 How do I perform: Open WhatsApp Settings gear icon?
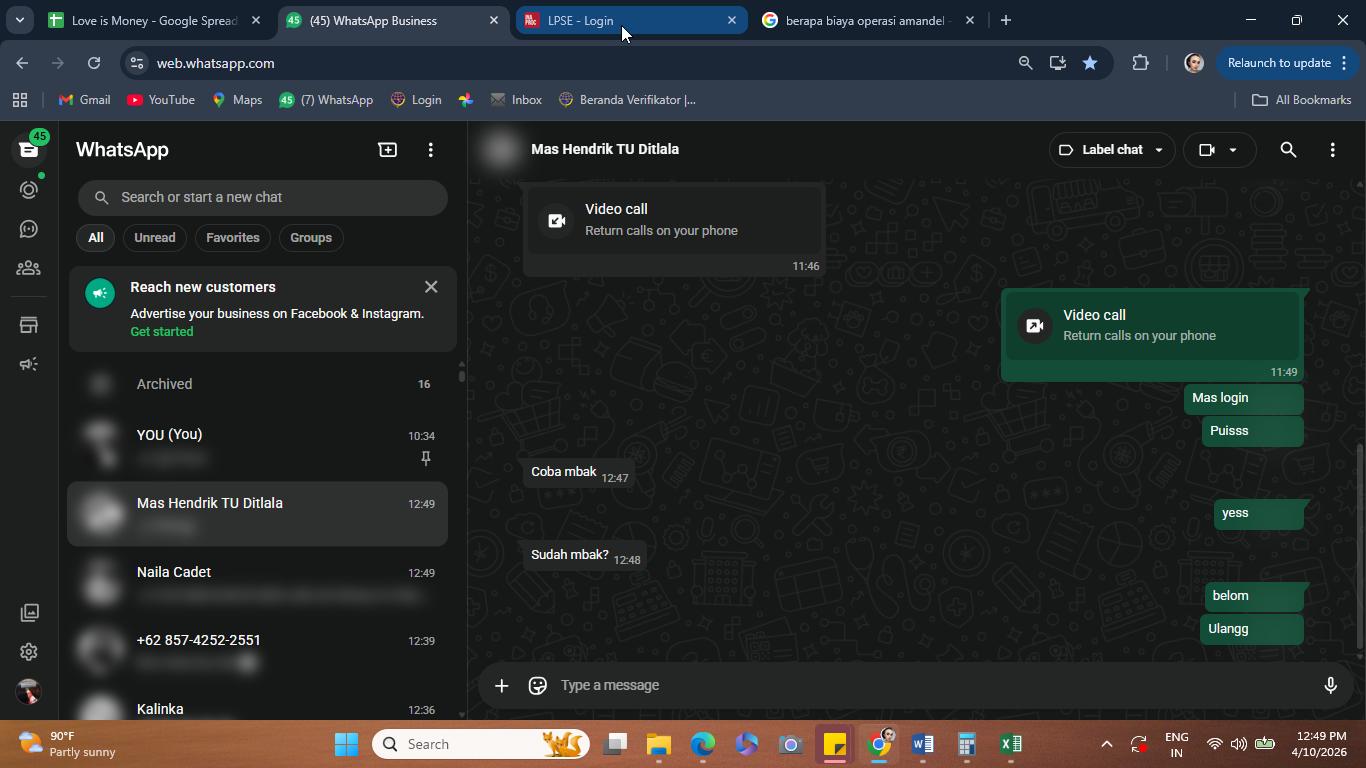click(29, 652)
